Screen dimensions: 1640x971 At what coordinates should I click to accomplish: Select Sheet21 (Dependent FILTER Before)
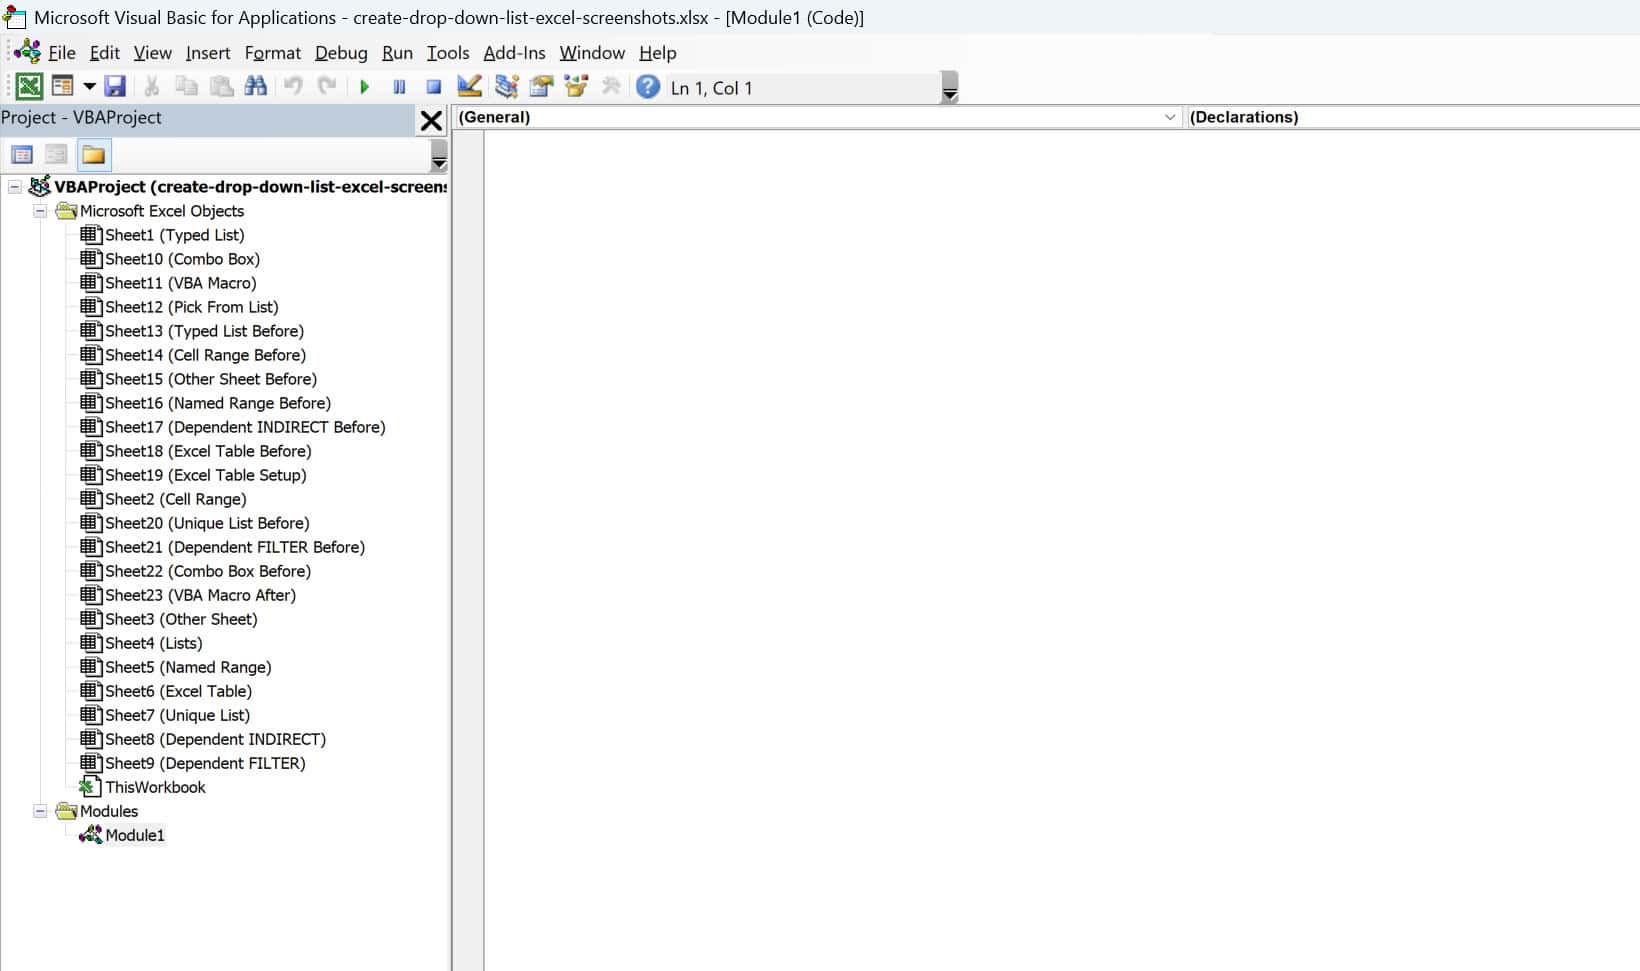pos(223,547)
